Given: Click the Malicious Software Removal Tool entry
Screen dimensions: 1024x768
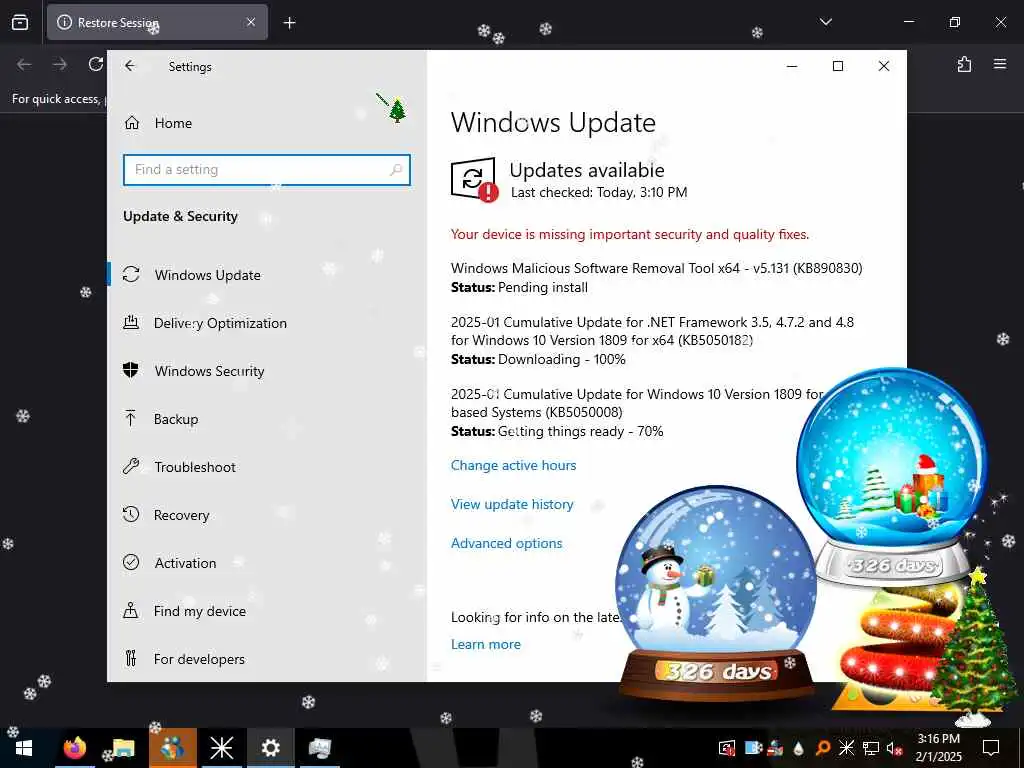Looking at the screenshot, I should [656, 268].
